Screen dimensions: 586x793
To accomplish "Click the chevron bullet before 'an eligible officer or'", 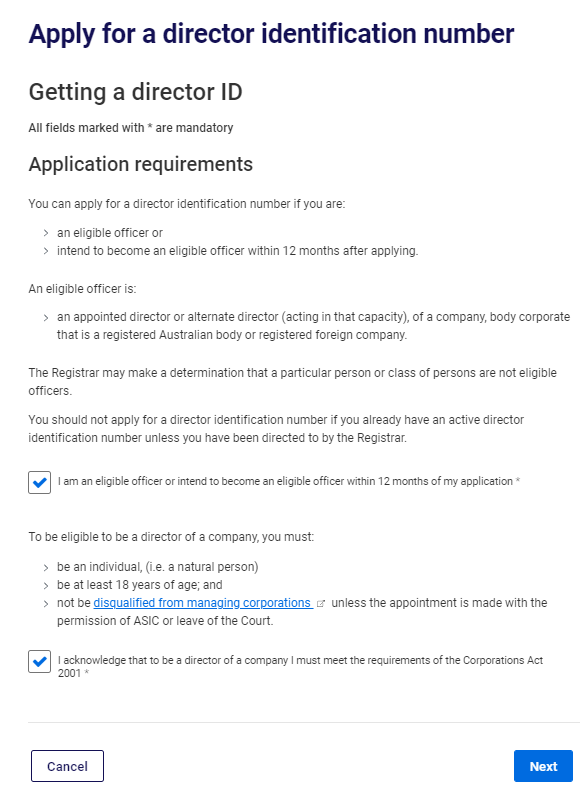I will tap(46, 233).
